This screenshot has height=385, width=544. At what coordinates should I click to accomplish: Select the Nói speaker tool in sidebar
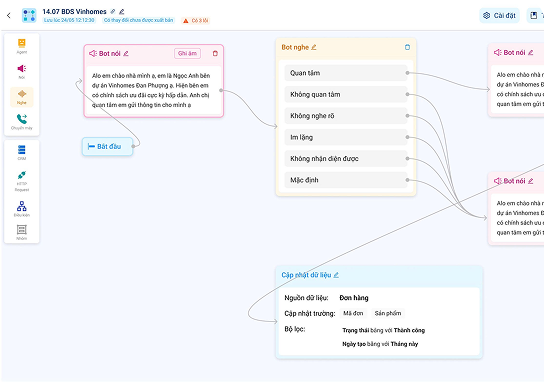click(x=22, y=71)
